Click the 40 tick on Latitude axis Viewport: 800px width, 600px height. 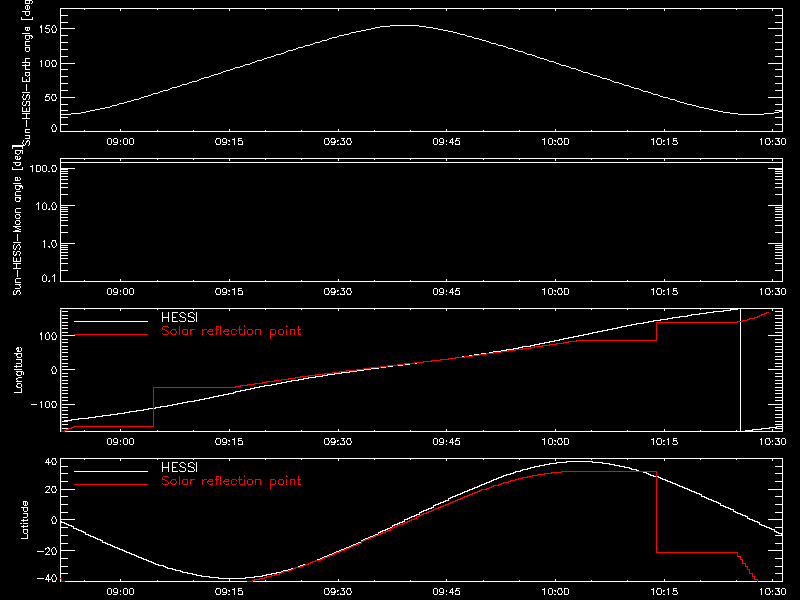pos(51,462)
